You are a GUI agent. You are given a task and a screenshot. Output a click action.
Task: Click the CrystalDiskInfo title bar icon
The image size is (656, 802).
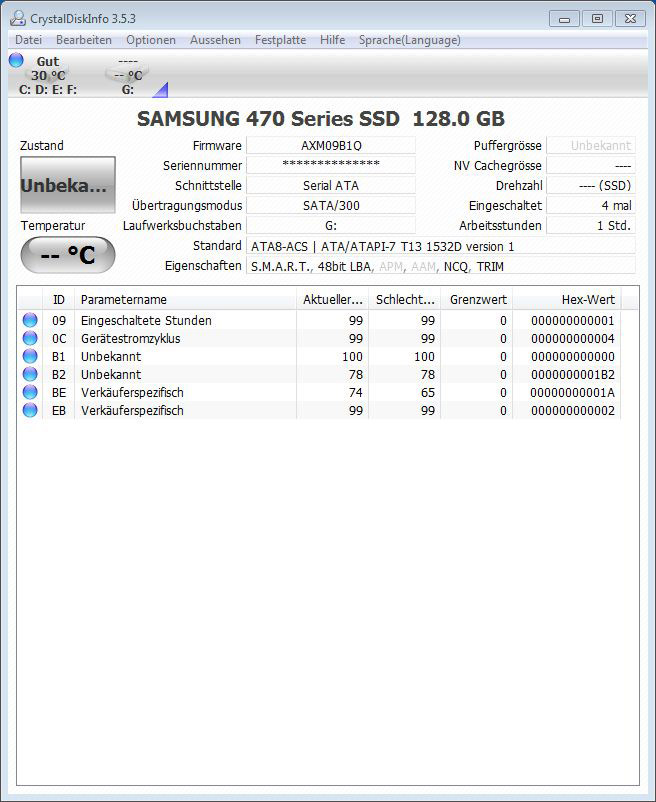pyautogui.click(x=18, y=18)
